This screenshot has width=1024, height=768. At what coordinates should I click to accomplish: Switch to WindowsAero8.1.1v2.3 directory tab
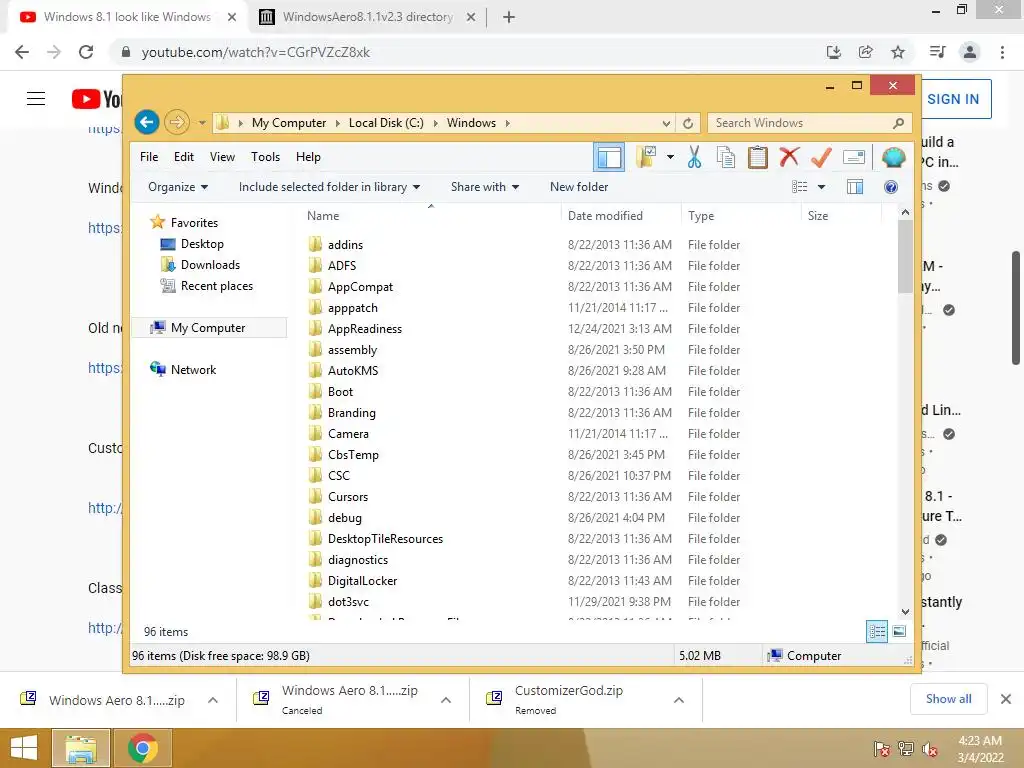click(368, 17)
